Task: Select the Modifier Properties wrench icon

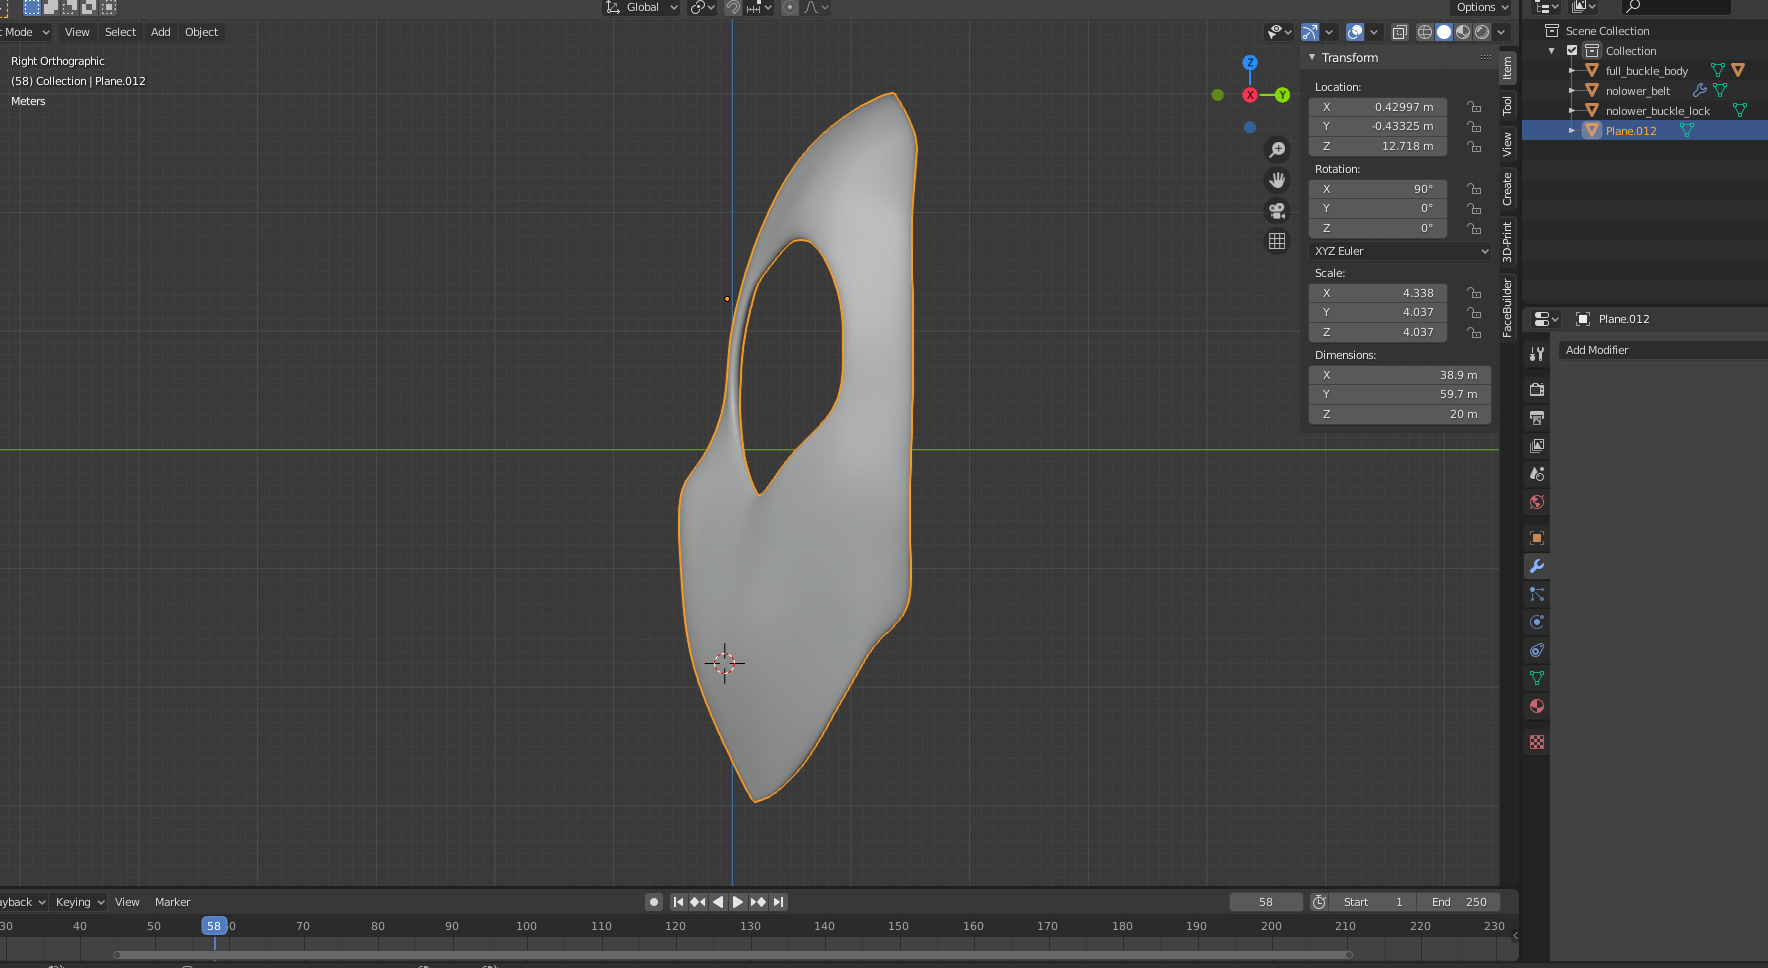Action: 1537,566
